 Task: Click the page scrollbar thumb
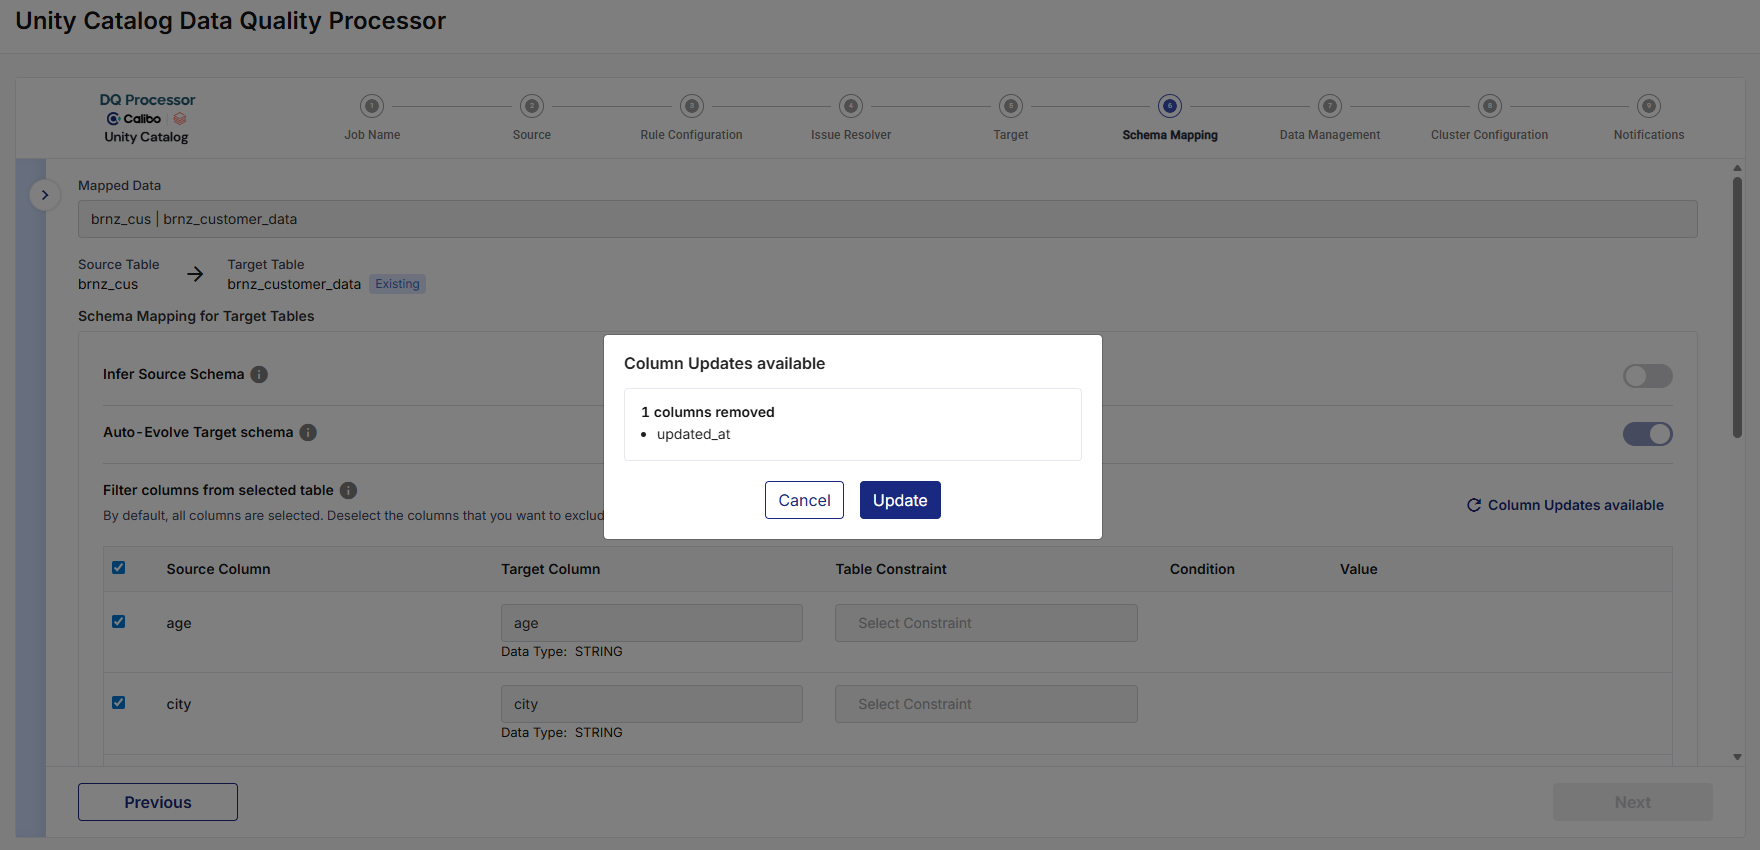coord(1737,307)
